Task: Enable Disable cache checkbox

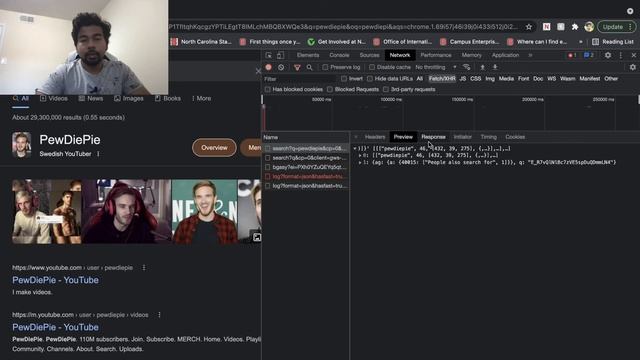Action: coord(372,67)
